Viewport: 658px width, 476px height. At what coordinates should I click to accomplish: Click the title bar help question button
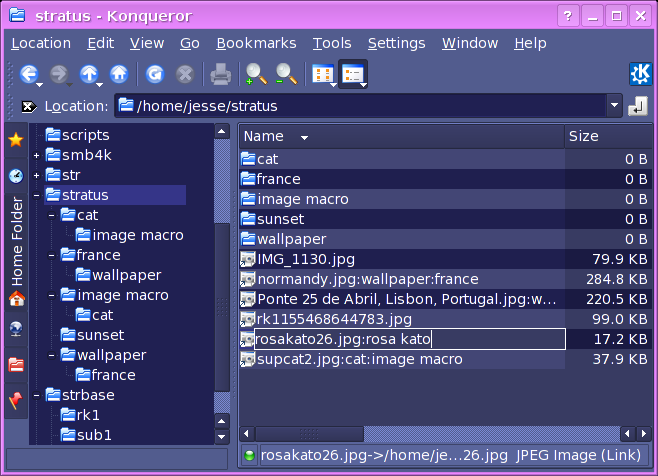click(568, 16)
